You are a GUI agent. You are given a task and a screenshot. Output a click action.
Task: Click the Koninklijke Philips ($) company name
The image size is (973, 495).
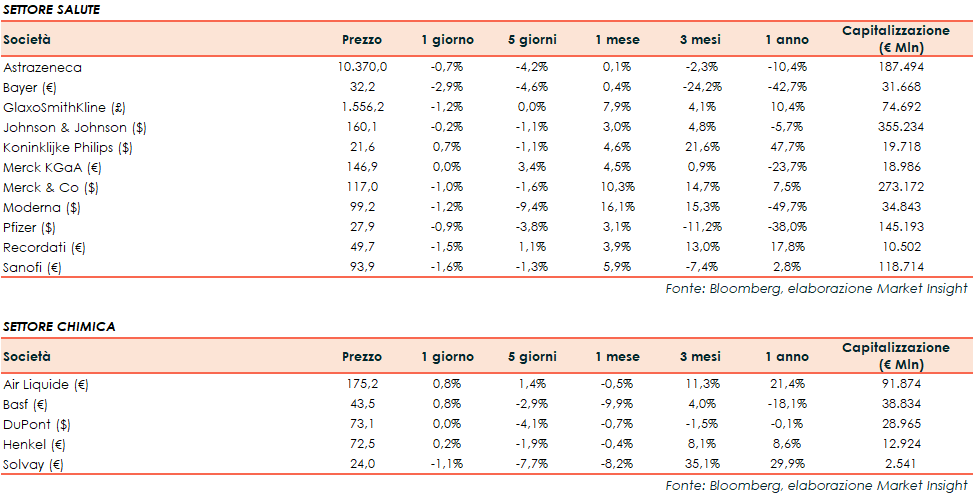point(68,147)
